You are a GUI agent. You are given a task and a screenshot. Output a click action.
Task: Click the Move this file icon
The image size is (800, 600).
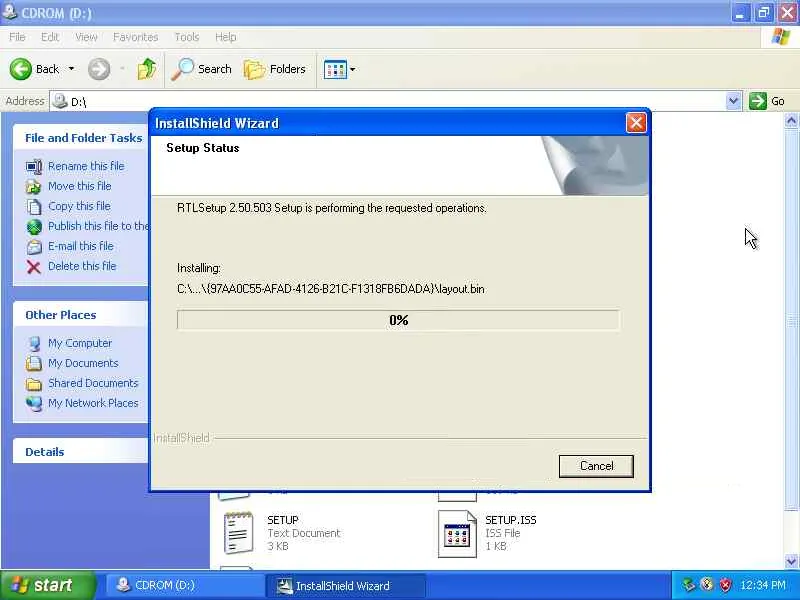[x=34, y=186]
